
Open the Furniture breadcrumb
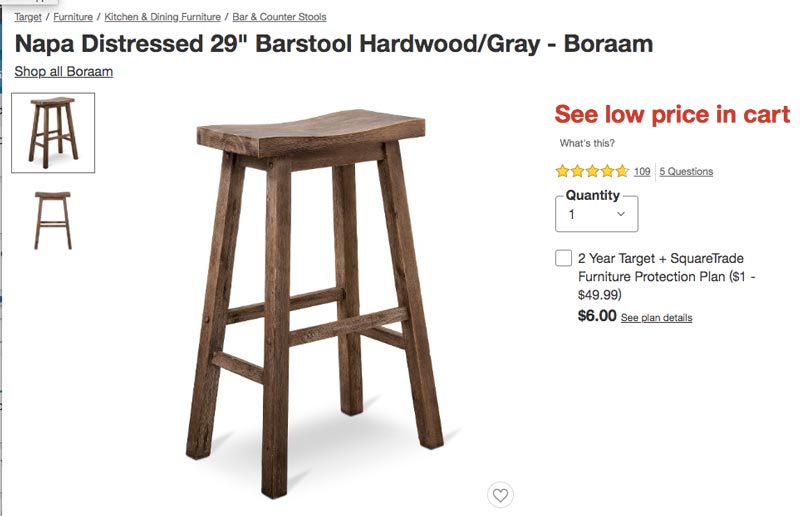pos(73,17)
